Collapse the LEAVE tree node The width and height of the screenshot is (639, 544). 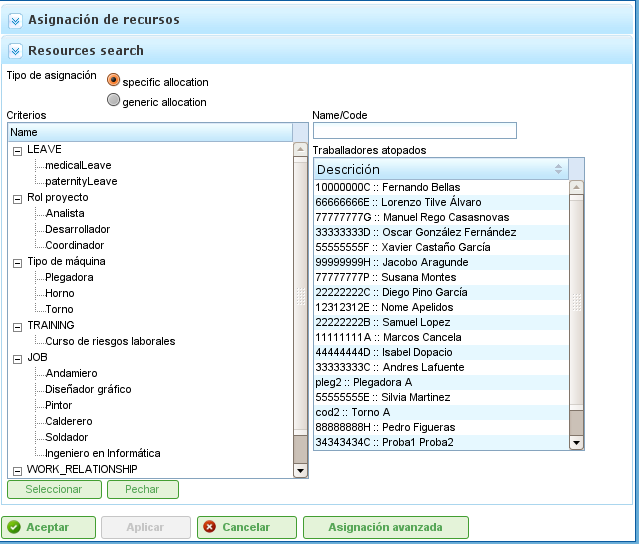click(17, 150)
